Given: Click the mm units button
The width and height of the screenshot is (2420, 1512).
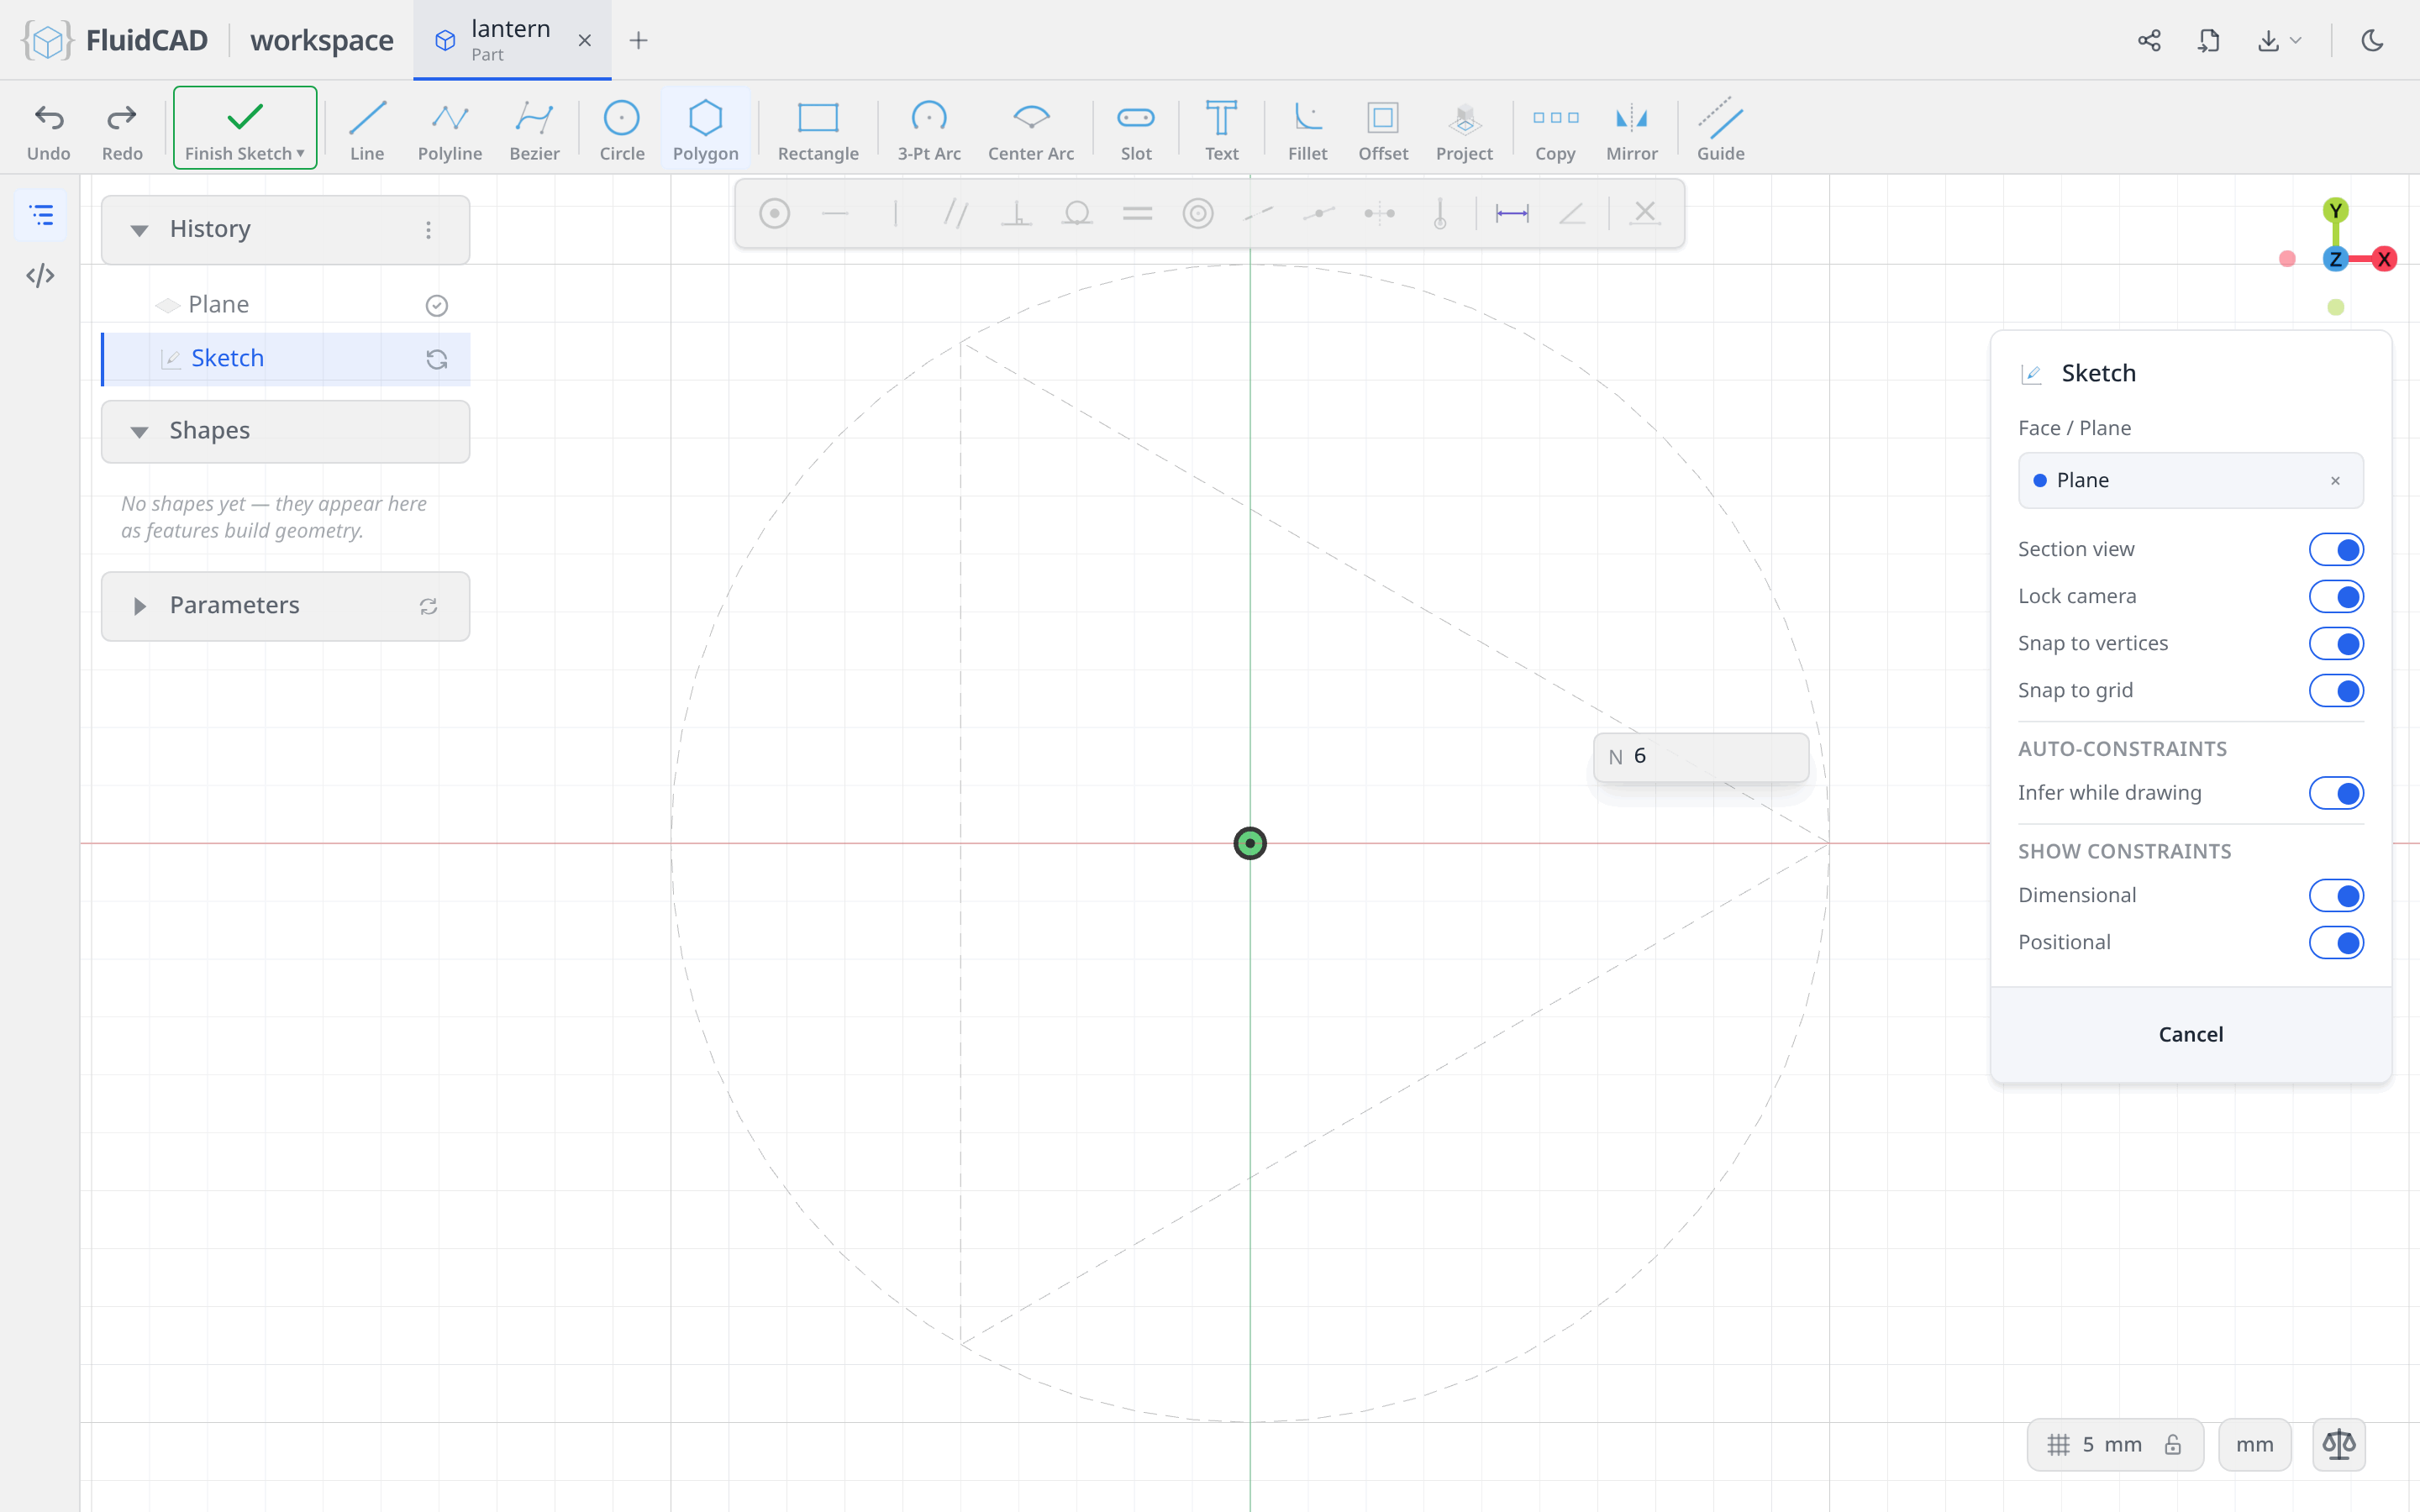Looking at the screenshot, I should tap(2254, 1444).
